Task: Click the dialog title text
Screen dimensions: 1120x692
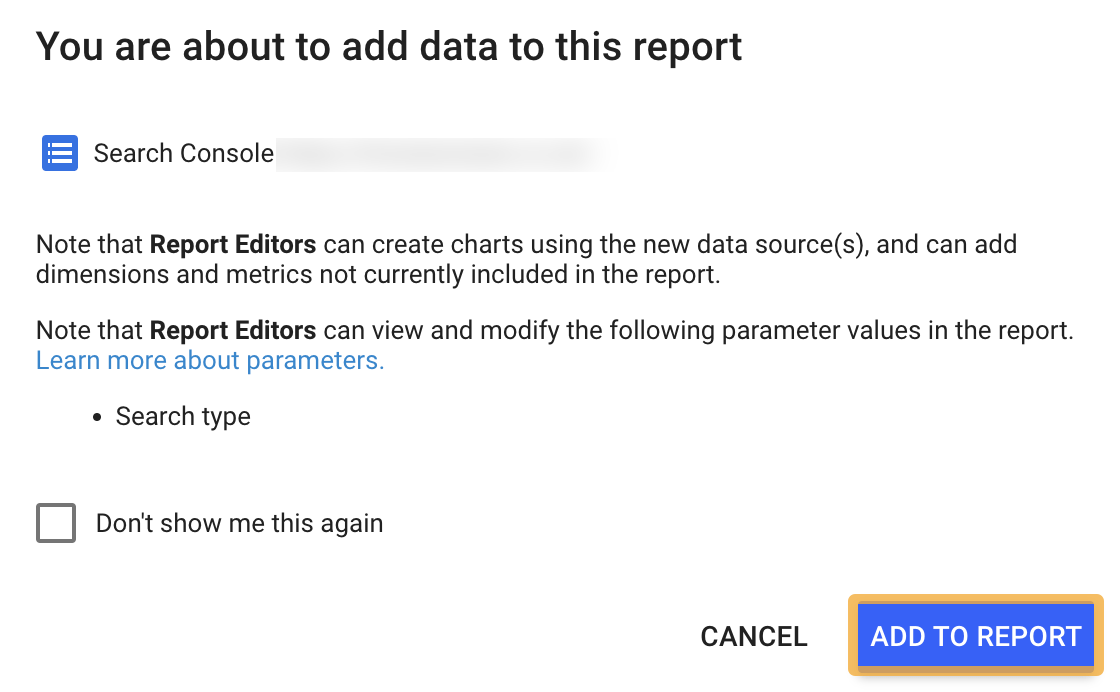Action: (390, 46)
